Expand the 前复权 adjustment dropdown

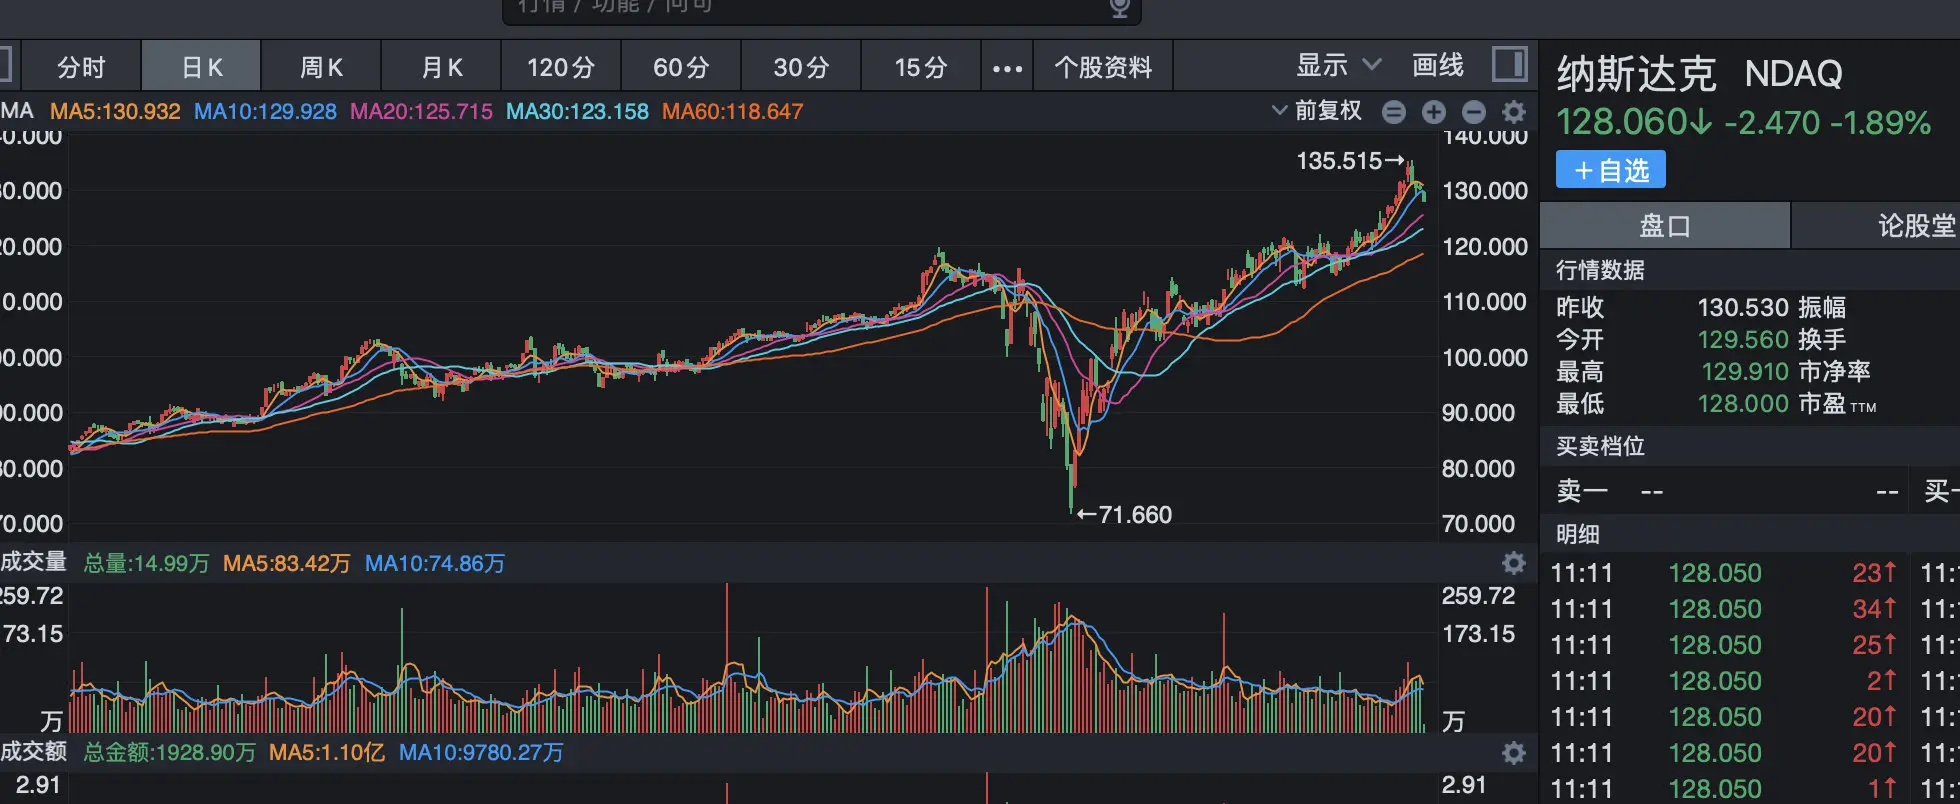click(x=1317, y=111)
